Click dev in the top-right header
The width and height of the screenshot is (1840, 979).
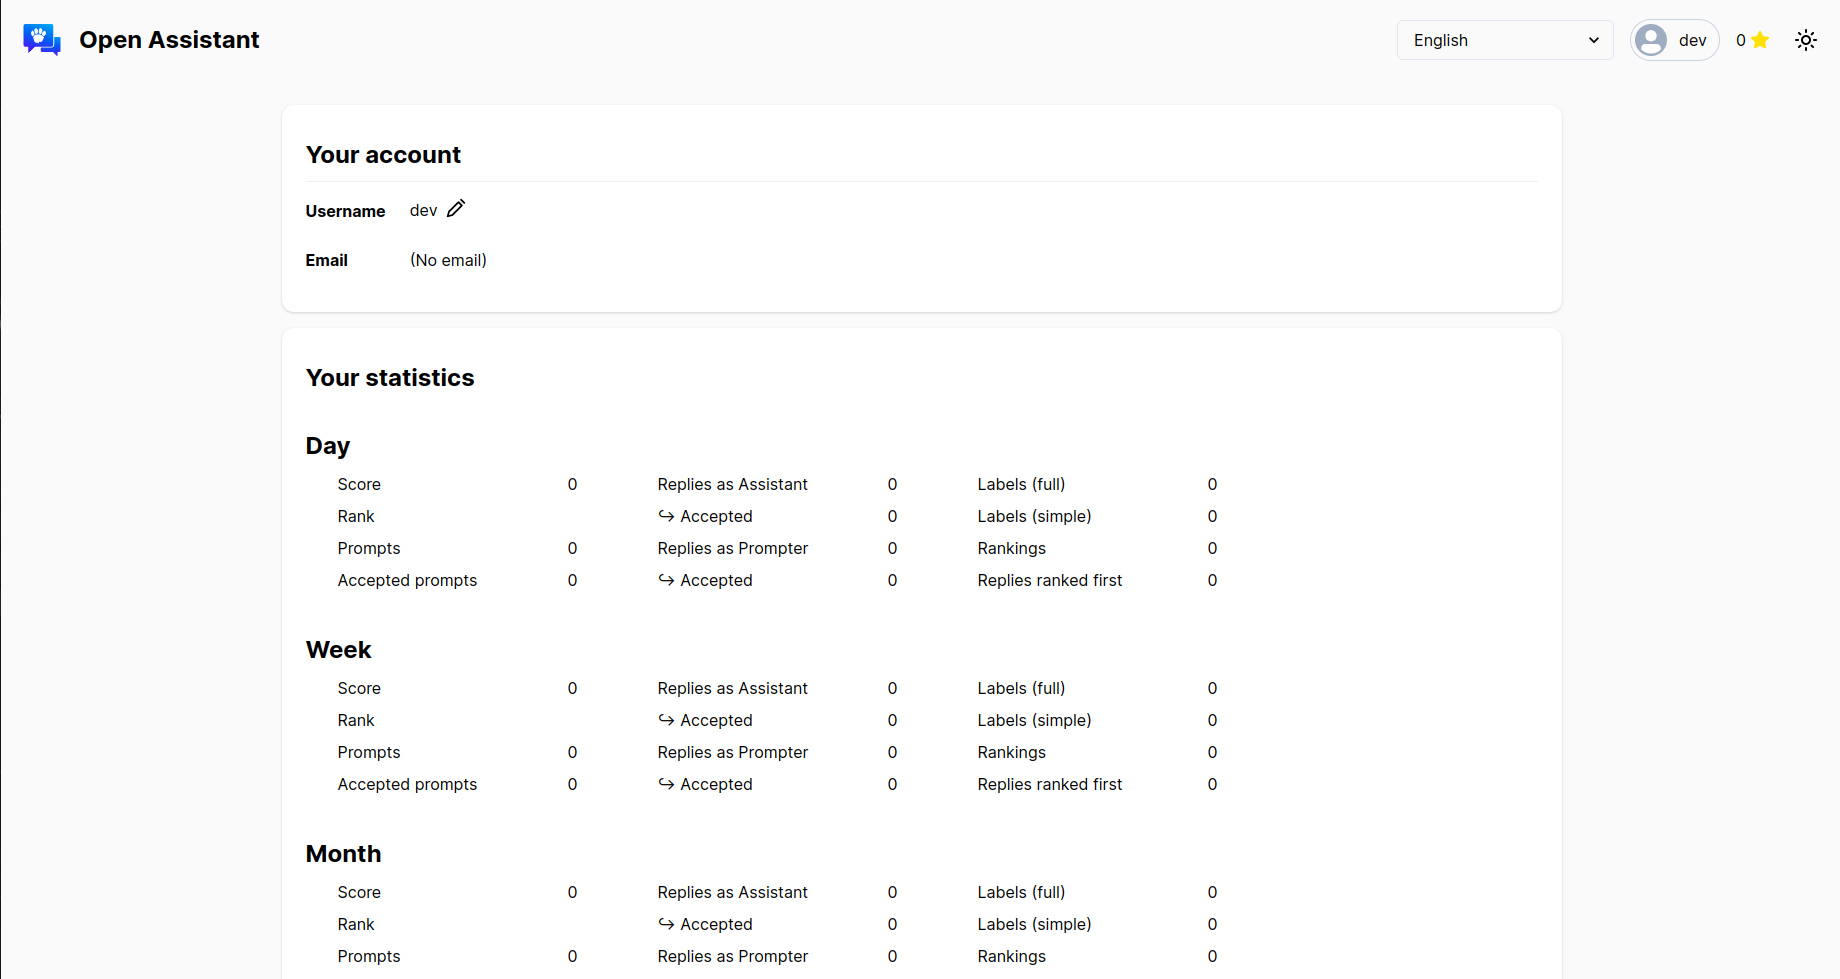pyautogui.click(x=1693, y=40)
